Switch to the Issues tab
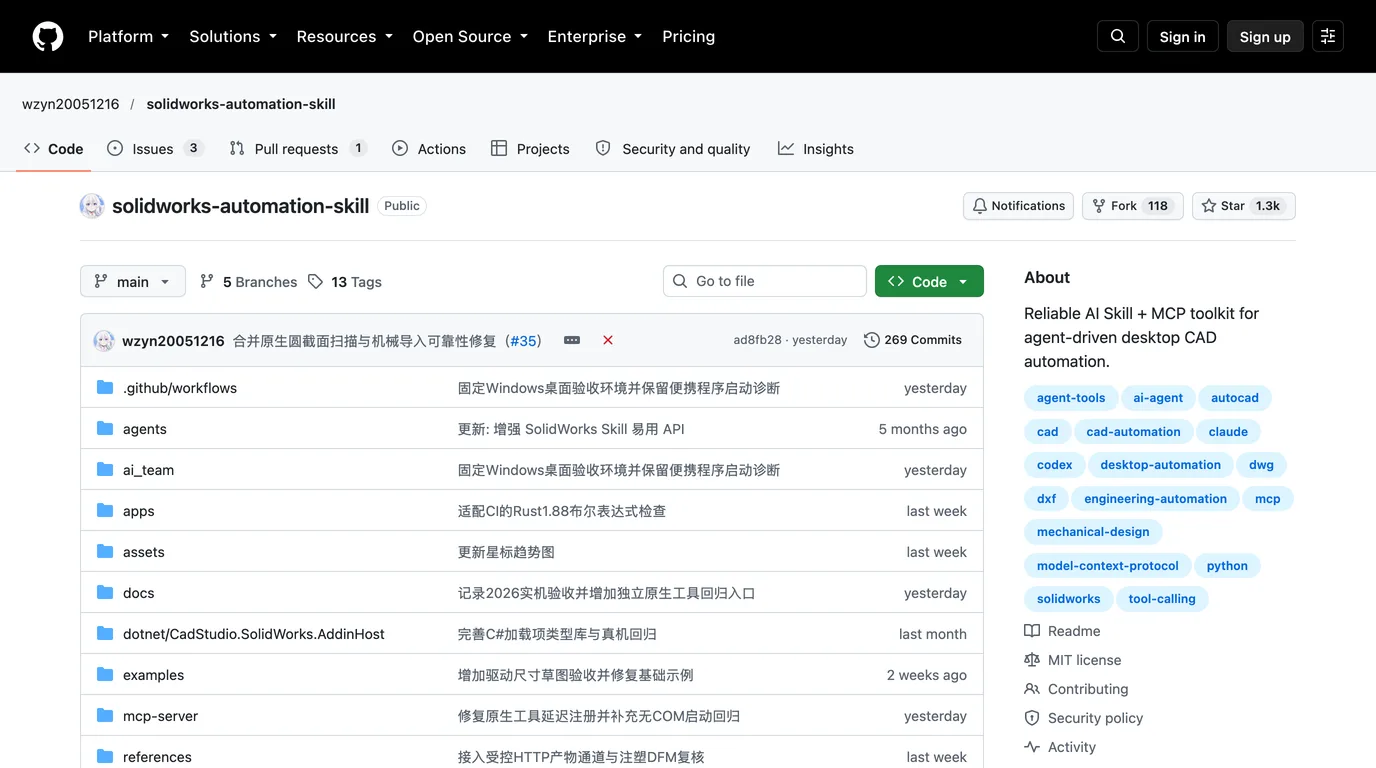Image resolution: width=1376 pixels, height=768 pixels. click(155, 149)
